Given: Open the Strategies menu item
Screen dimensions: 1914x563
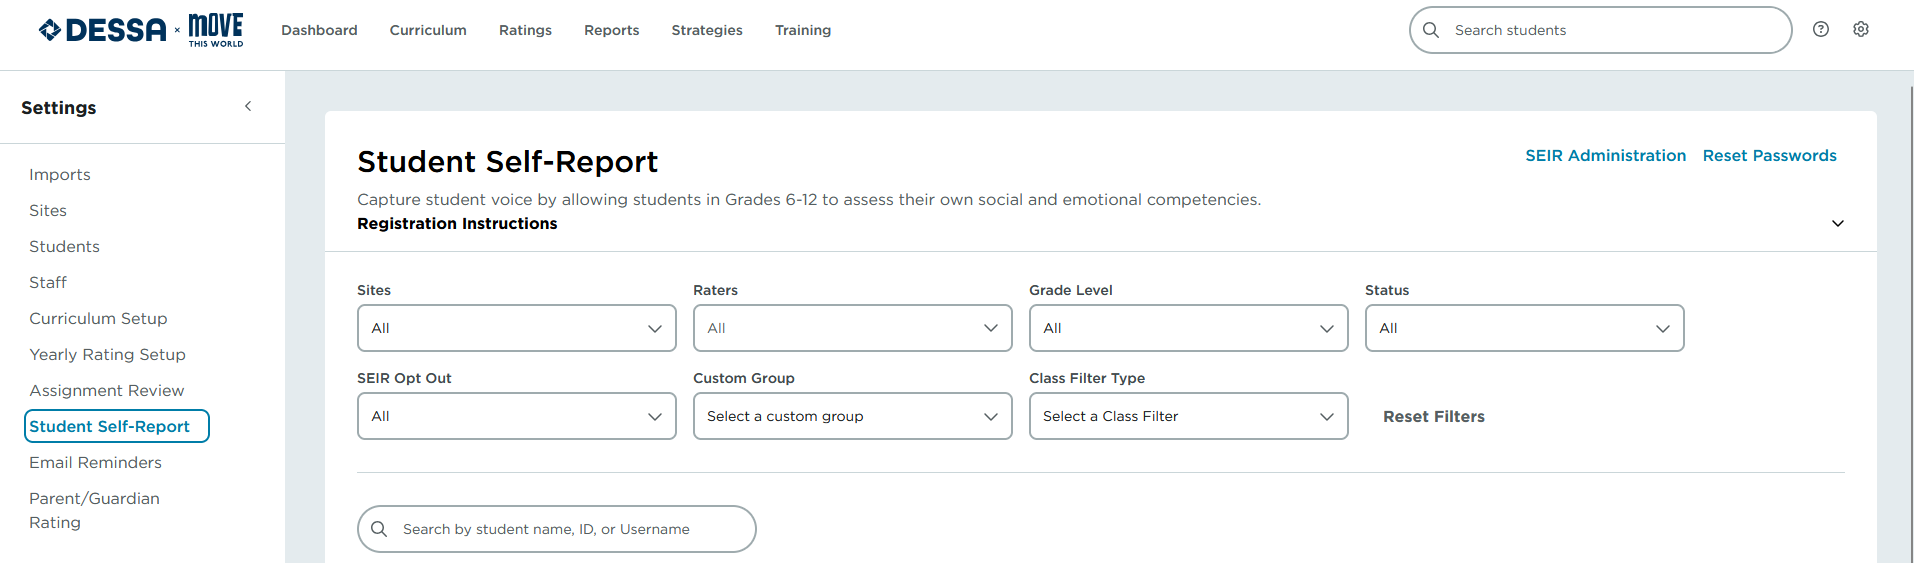Looking at the screenshot, I should 707,30.
